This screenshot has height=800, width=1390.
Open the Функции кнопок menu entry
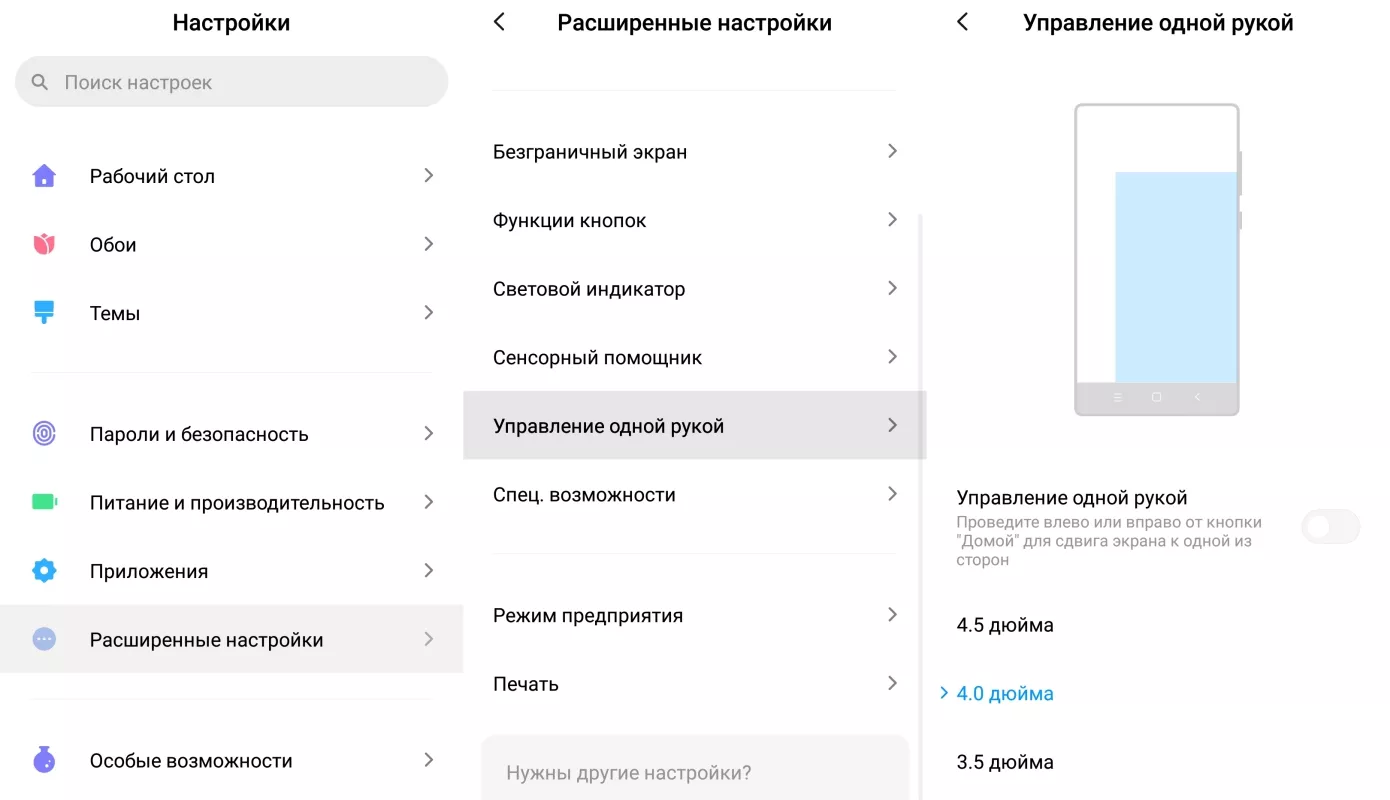pyautogui.click(x=695, y=220)
